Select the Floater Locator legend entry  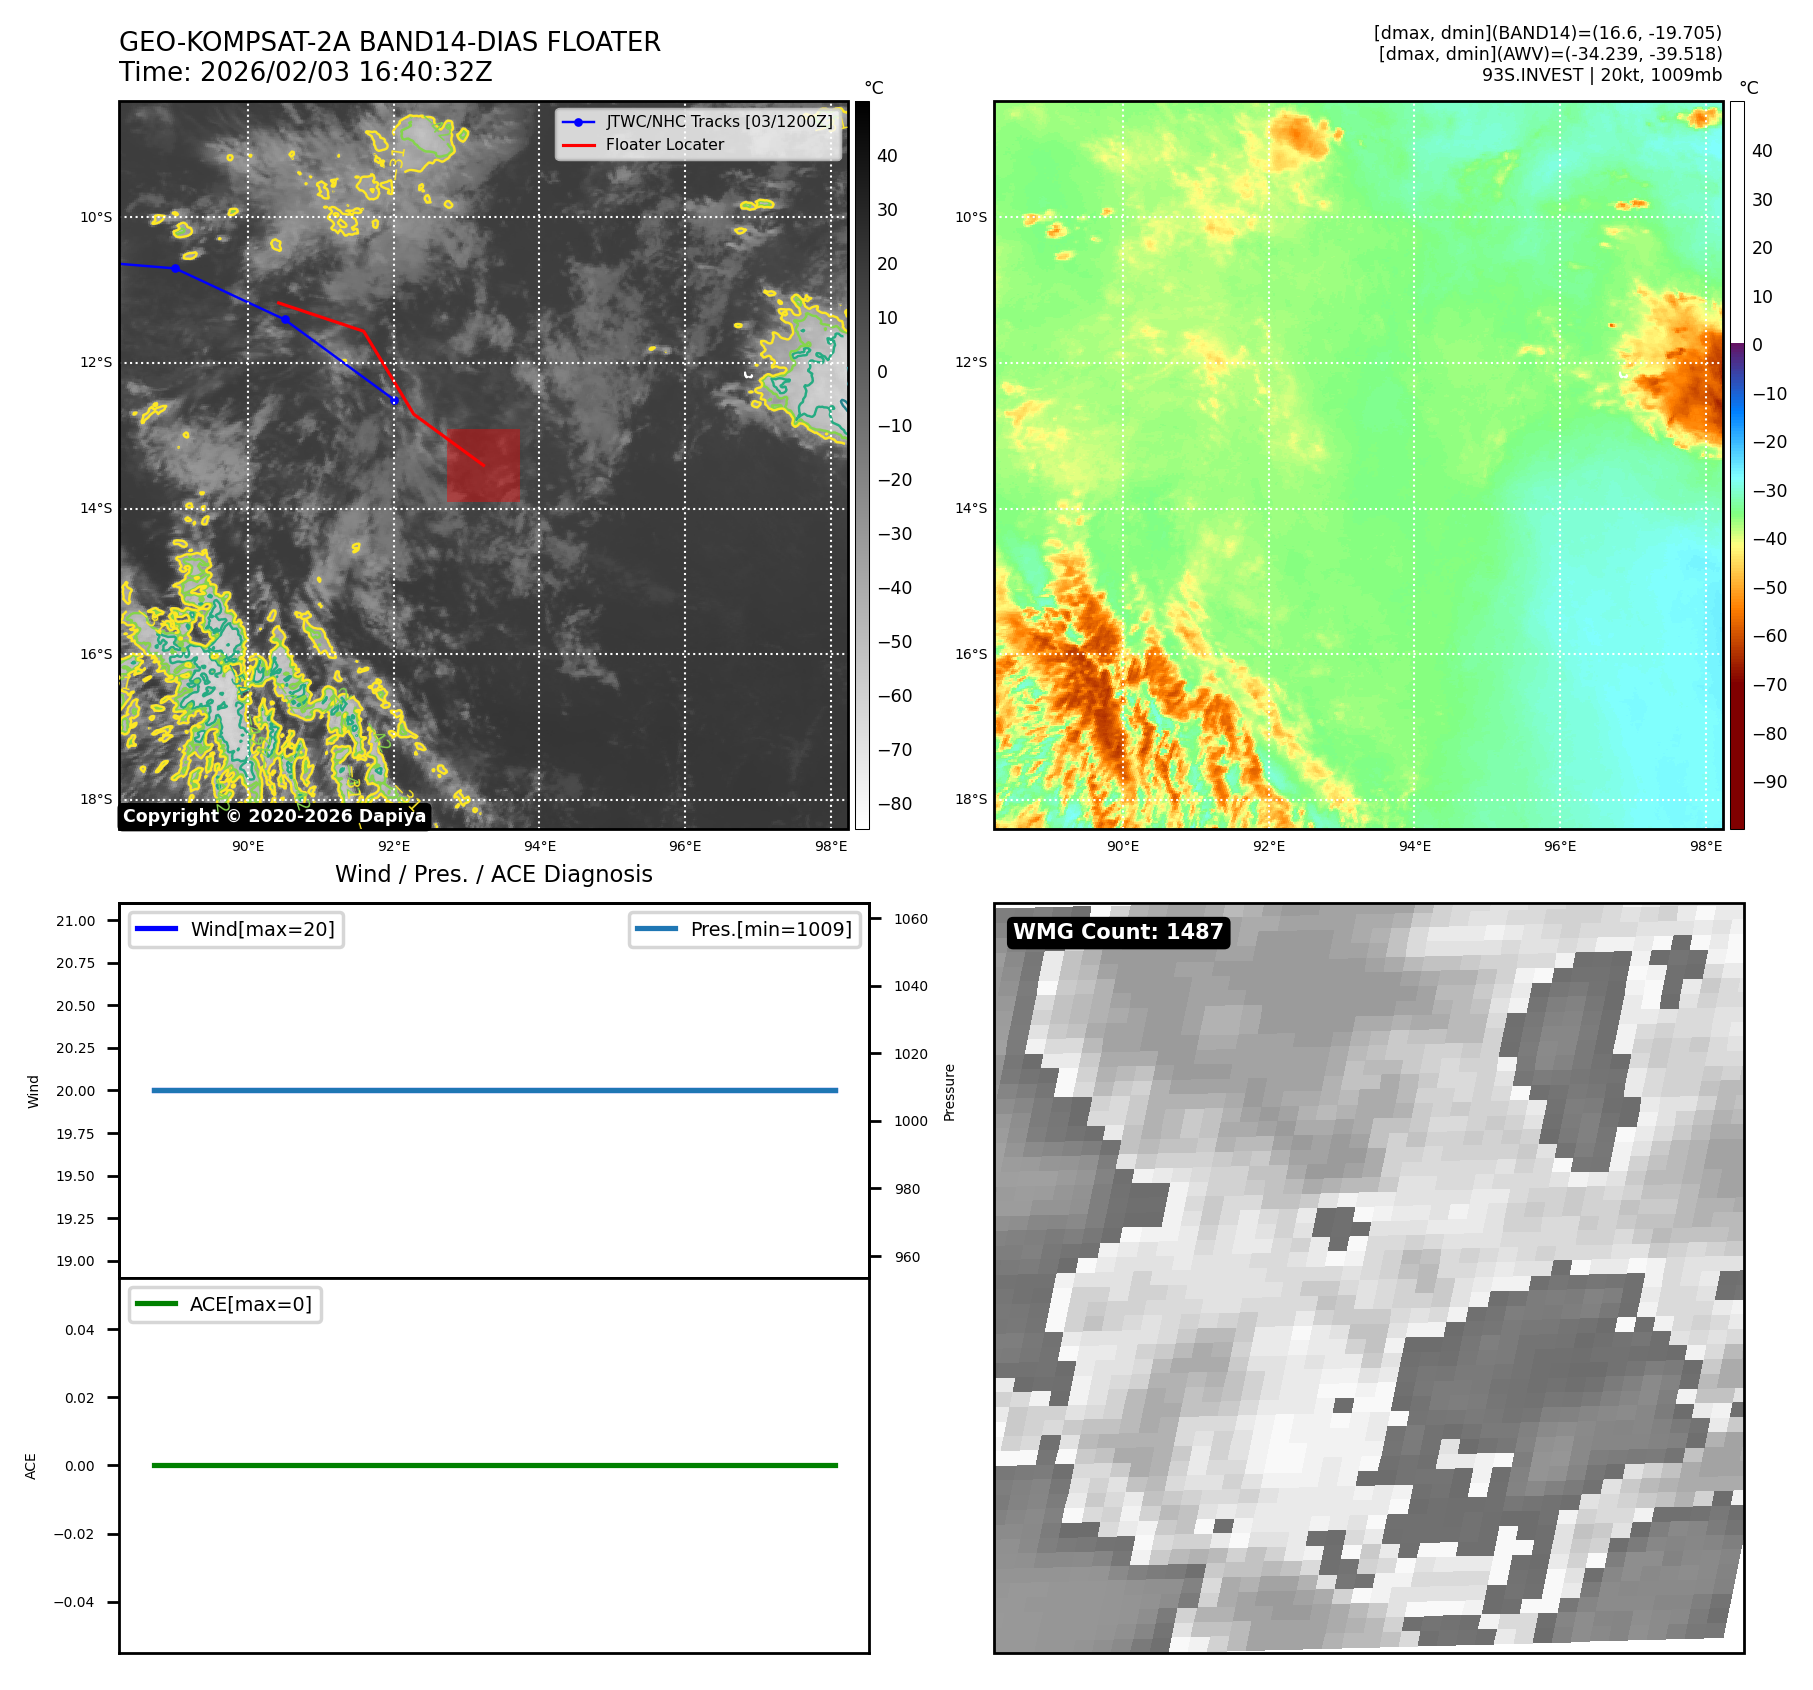tap(664, 145)
